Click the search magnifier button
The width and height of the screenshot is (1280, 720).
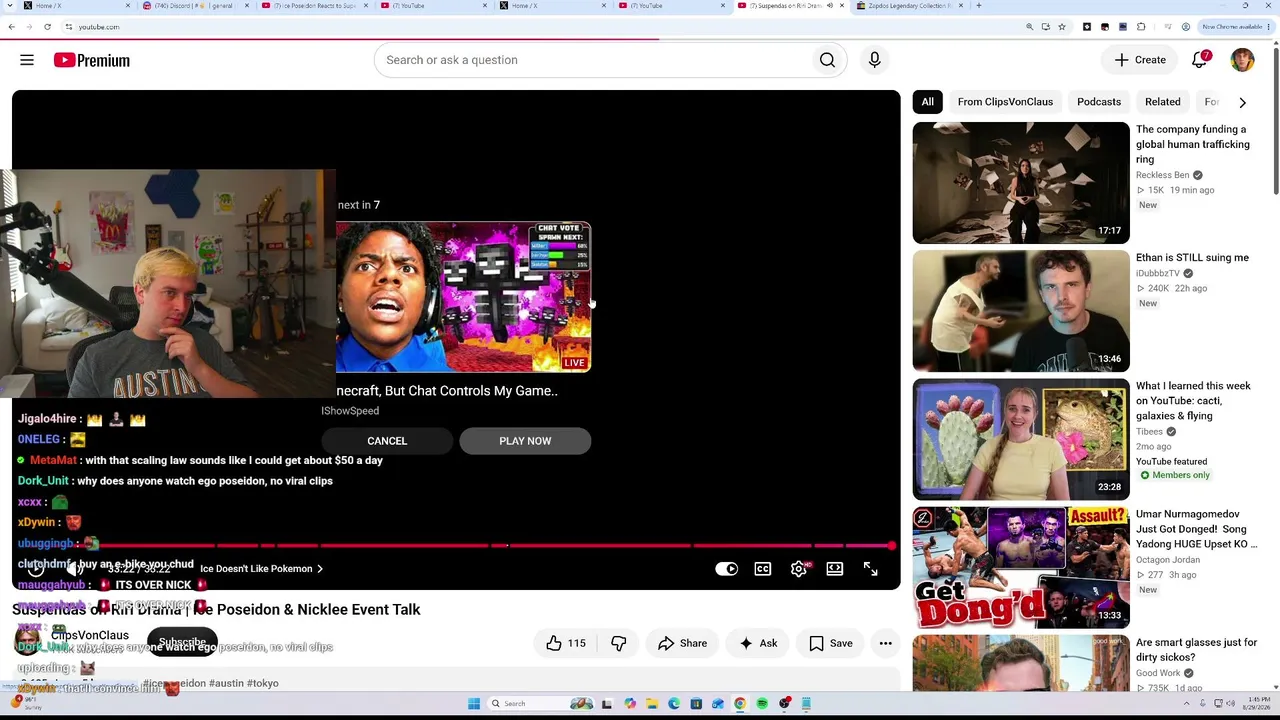pos(827,60)
